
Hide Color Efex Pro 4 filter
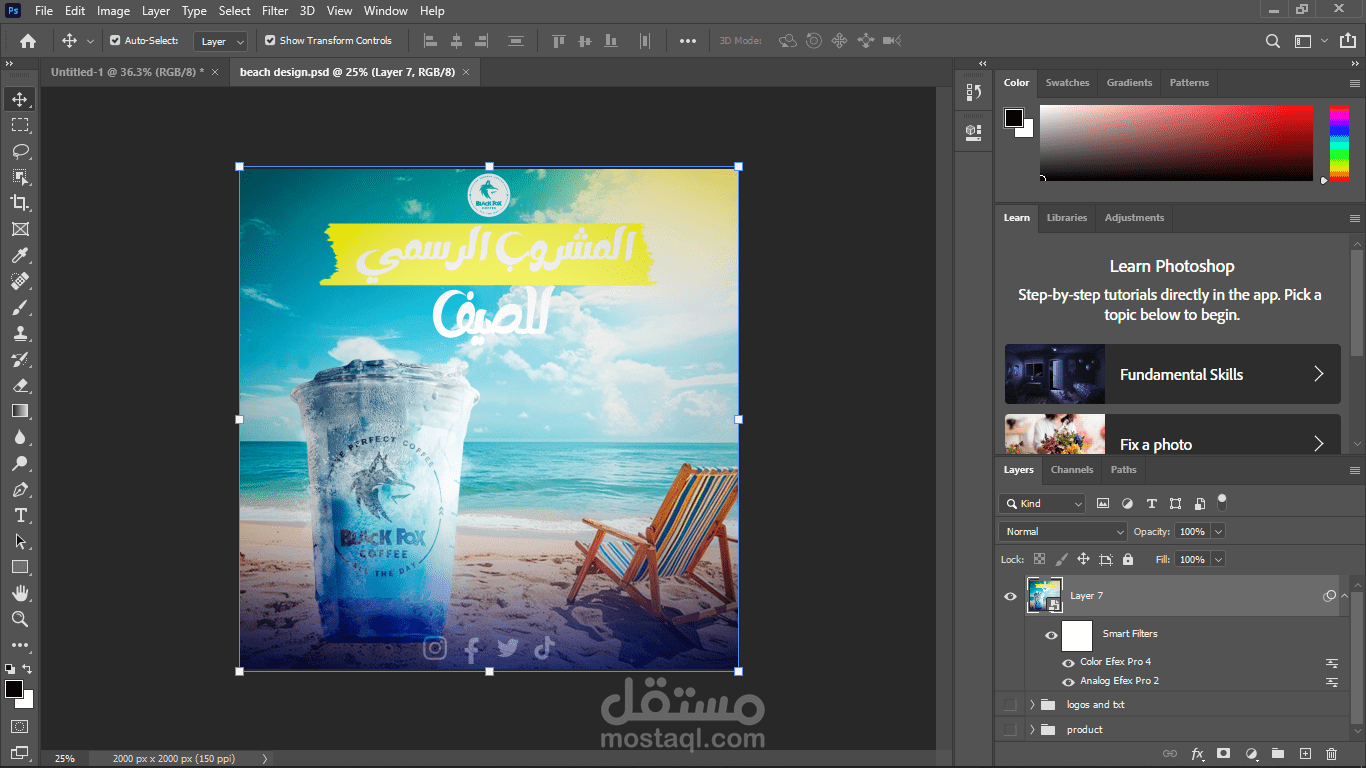point(1069,662)
